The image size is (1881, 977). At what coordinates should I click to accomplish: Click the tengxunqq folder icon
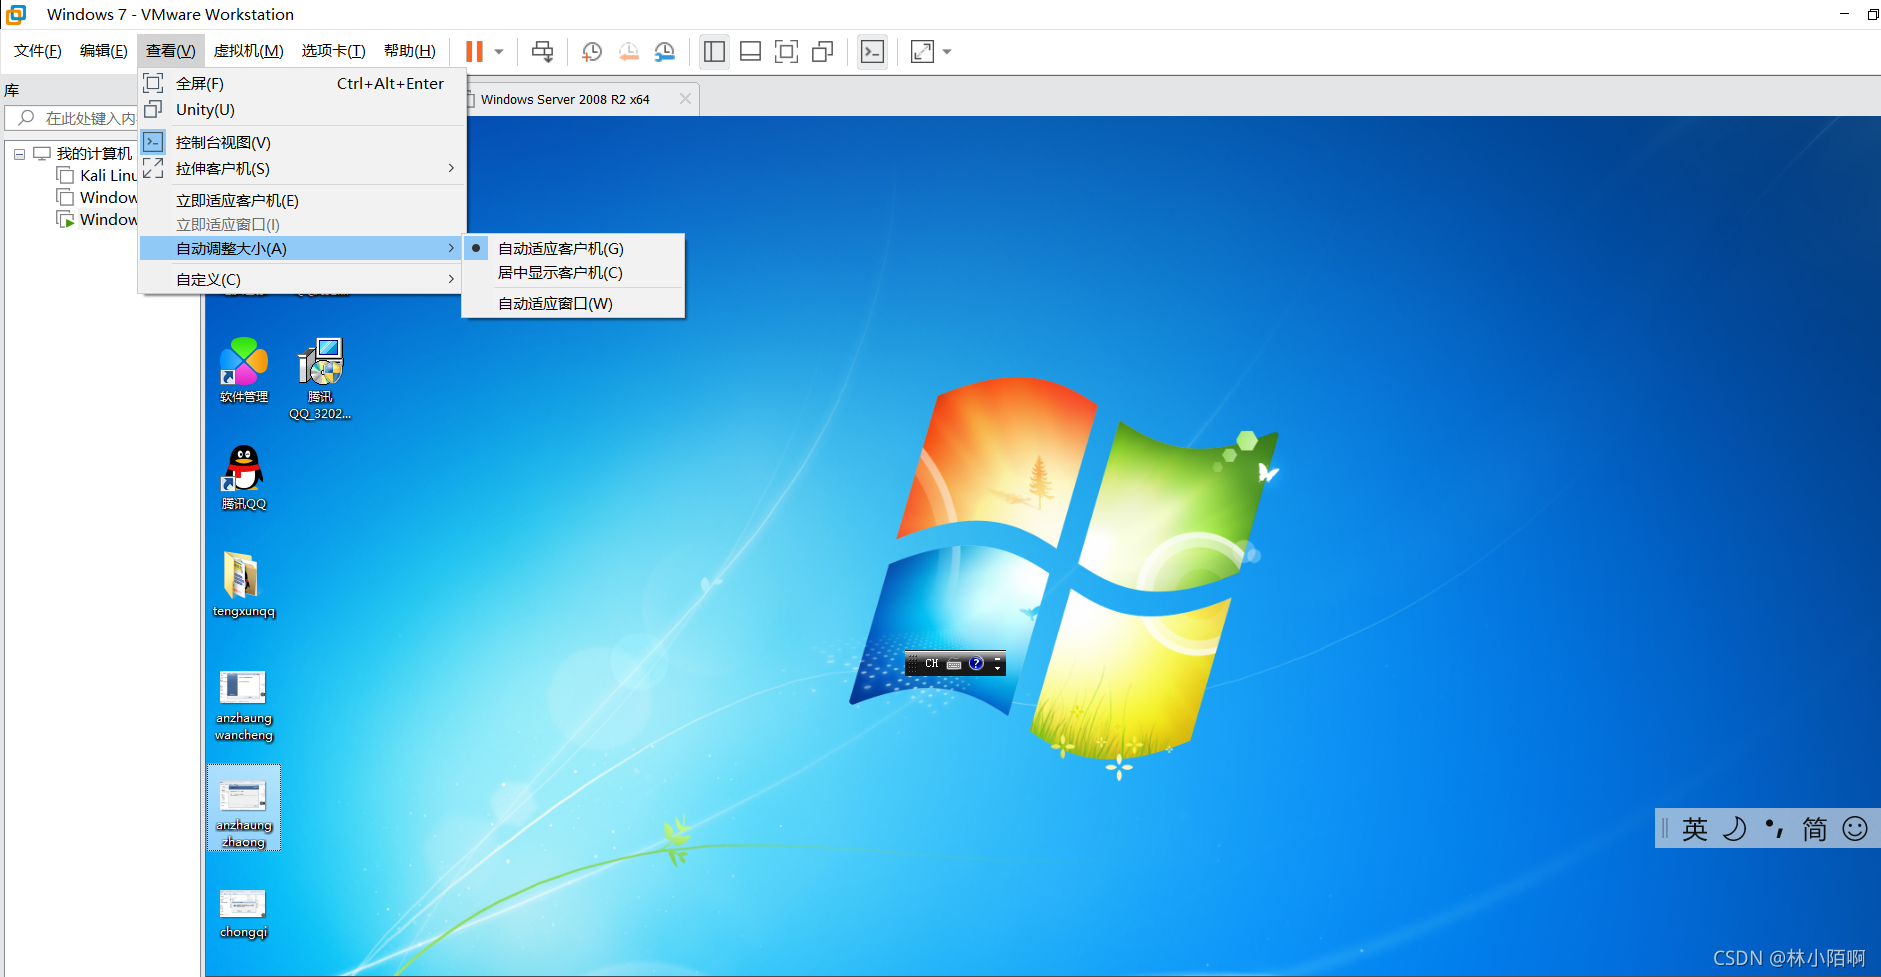243,585
